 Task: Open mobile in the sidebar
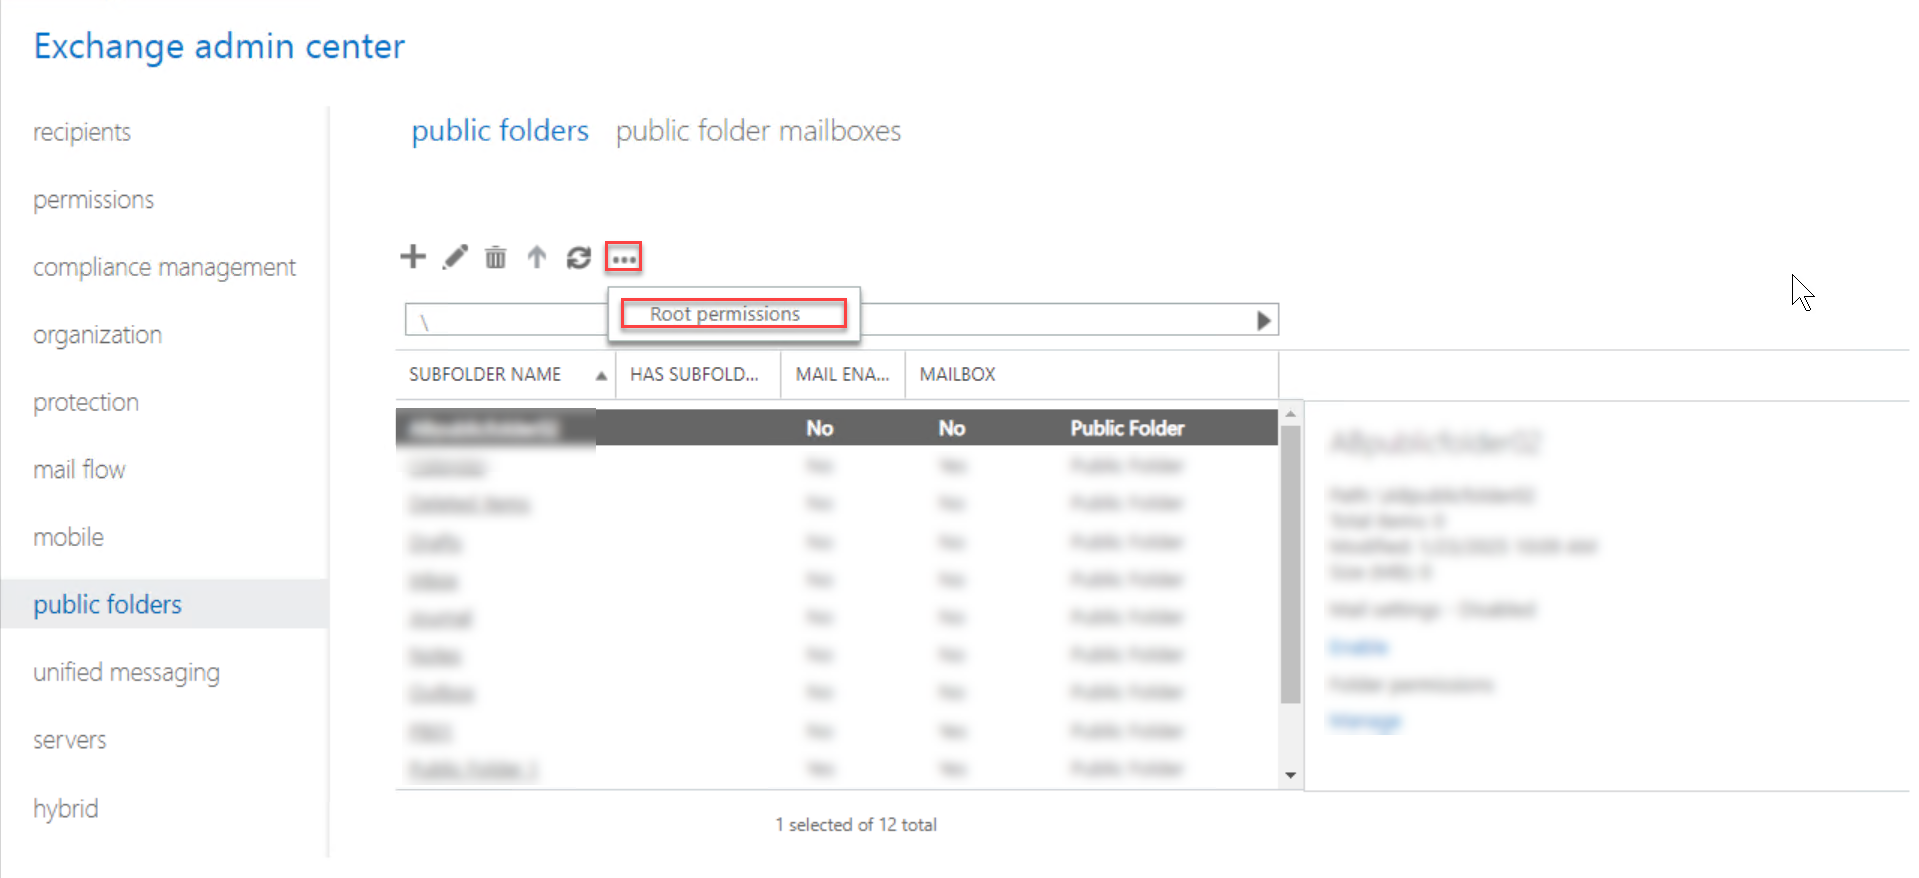[68, 537]
